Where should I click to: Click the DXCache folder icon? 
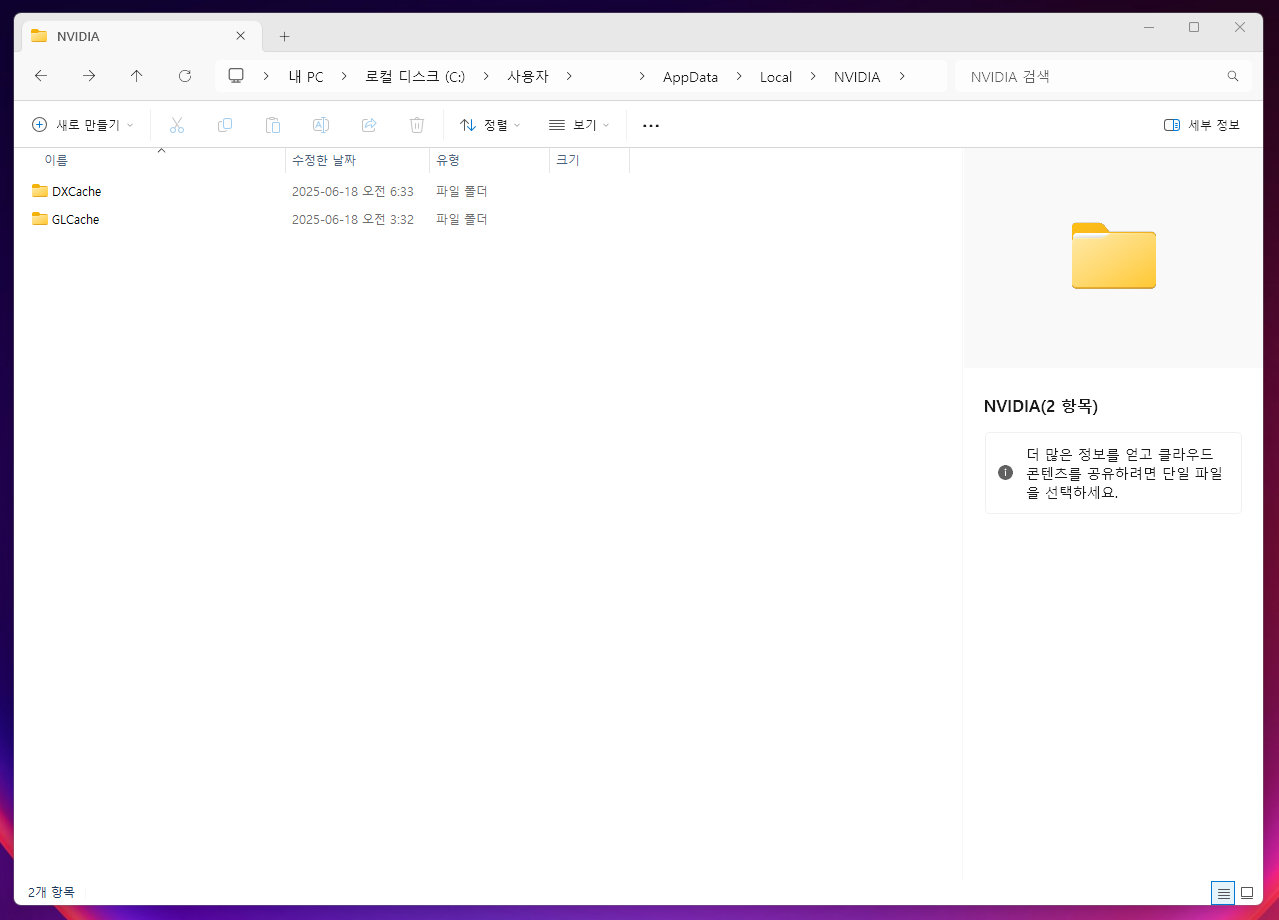[x=40, y=191]
